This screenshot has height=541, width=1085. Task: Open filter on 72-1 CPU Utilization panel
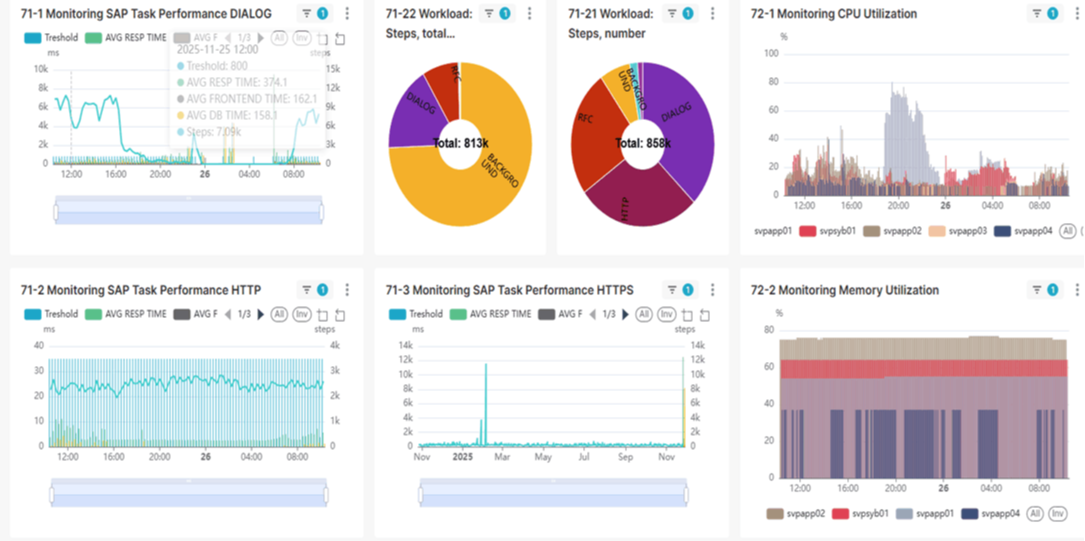point(1045,13)
